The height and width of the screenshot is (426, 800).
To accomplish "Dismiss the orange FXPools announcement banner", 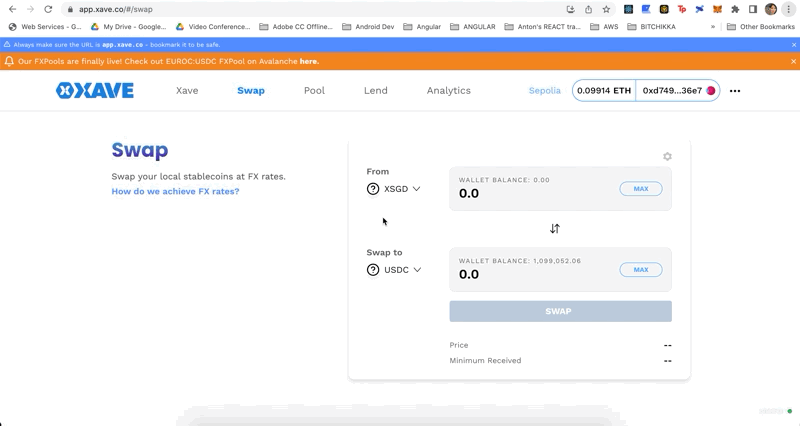I will point(794,62).
